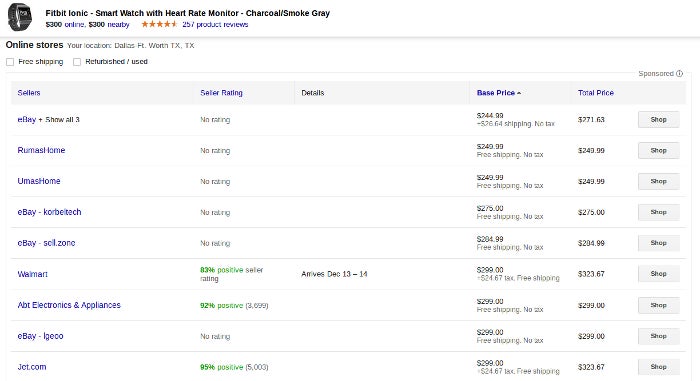Click Shop button for Jet.com
Viewport: 700px width, 381px height.
click(x=658, y=367)
